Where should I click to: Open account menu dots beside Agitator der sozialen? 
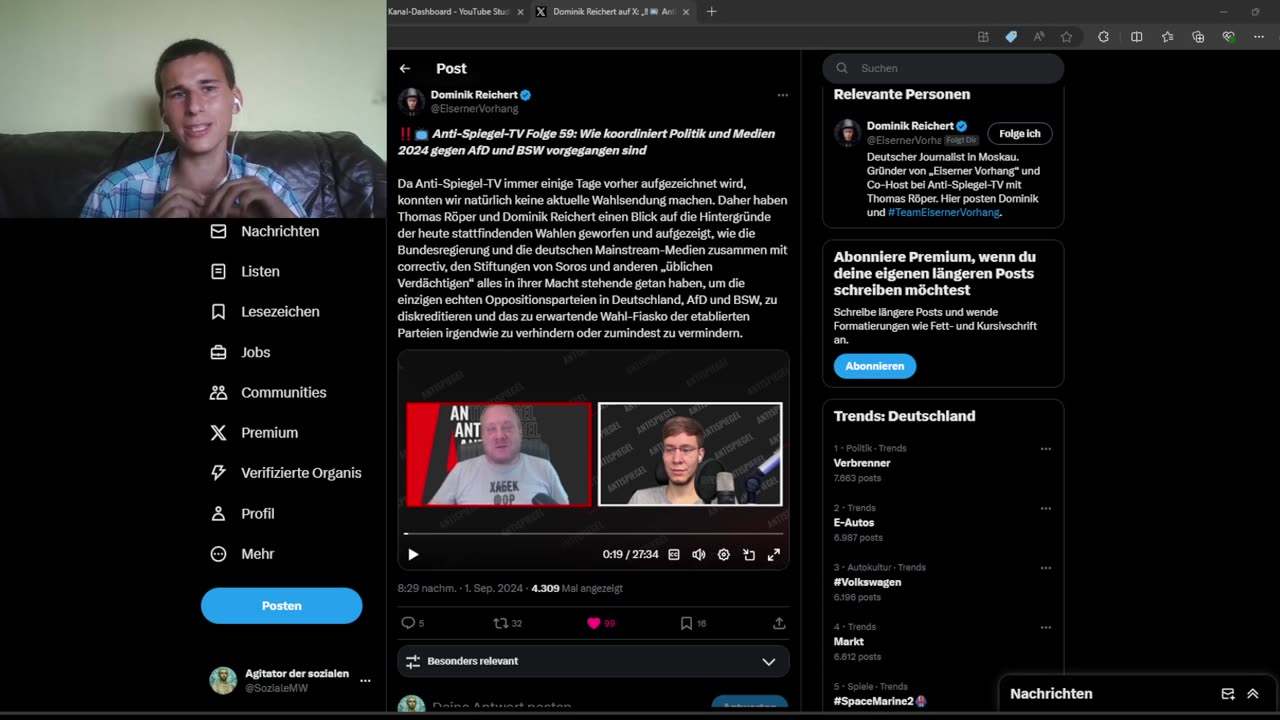tap(365, 681)
